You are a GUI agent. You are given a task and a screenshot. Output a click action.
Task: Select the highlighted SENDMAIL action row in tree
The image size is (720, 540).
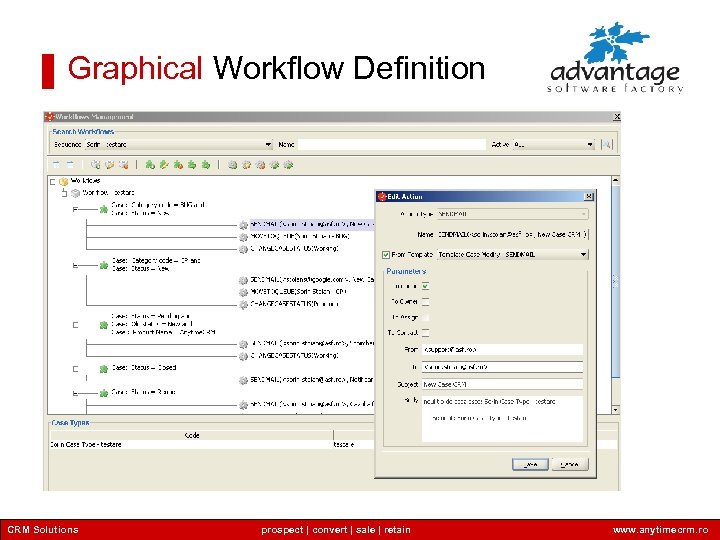[x=312, y=224]
